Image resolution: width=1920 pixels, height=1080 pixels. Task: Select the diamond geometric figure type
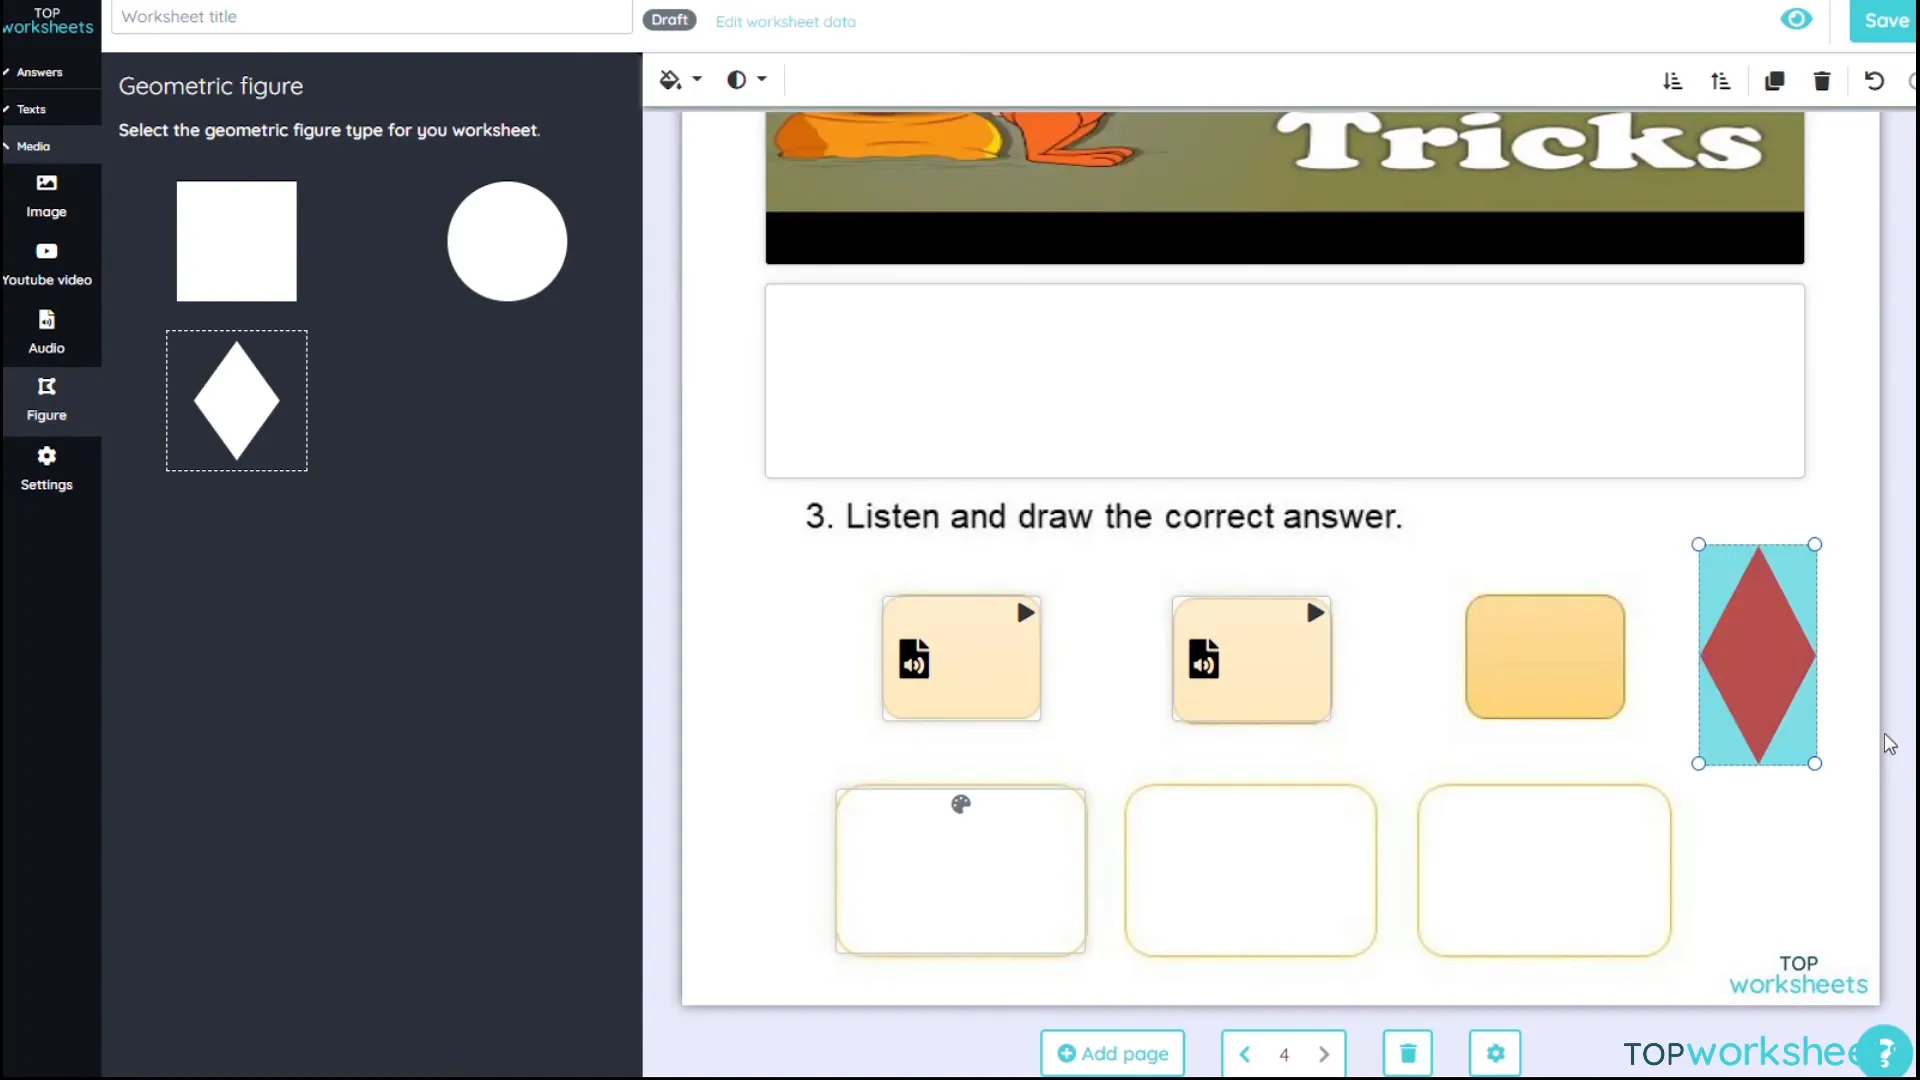(x=236, y=401)
